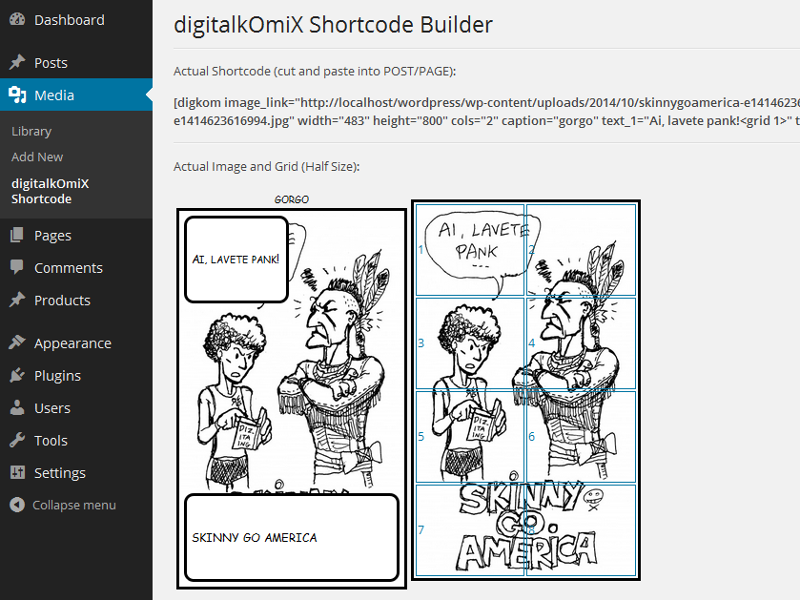Open the Appearance menu
The height and width of the screenshot is (600, 800).
pos(72,343)
